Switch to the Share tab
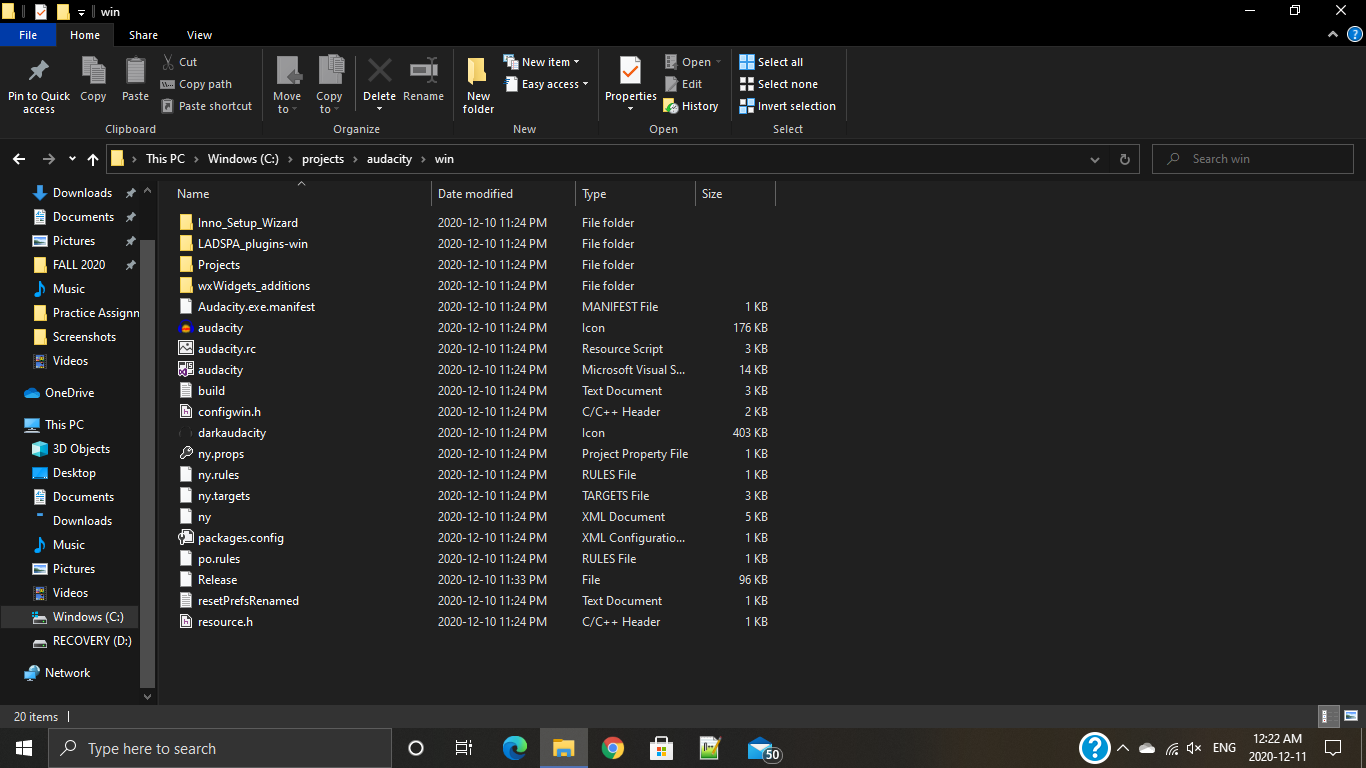 (143, 35)
